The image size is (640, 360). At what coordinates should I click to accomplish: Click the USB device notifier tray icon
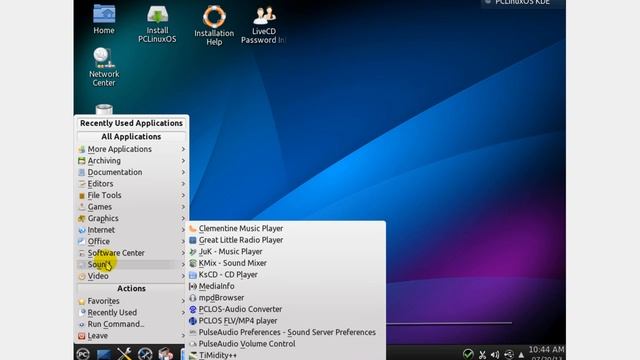(509, 354)
